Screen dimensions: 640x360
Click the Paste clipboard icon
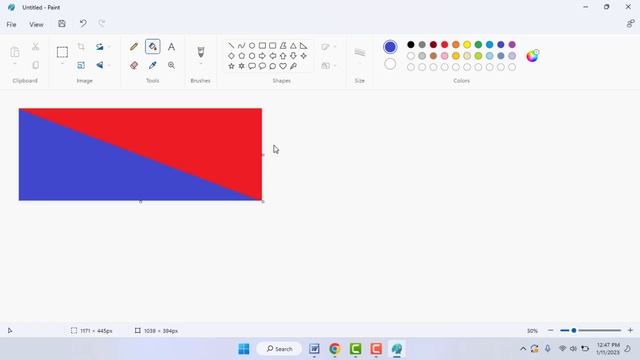(x=15, y=52)
